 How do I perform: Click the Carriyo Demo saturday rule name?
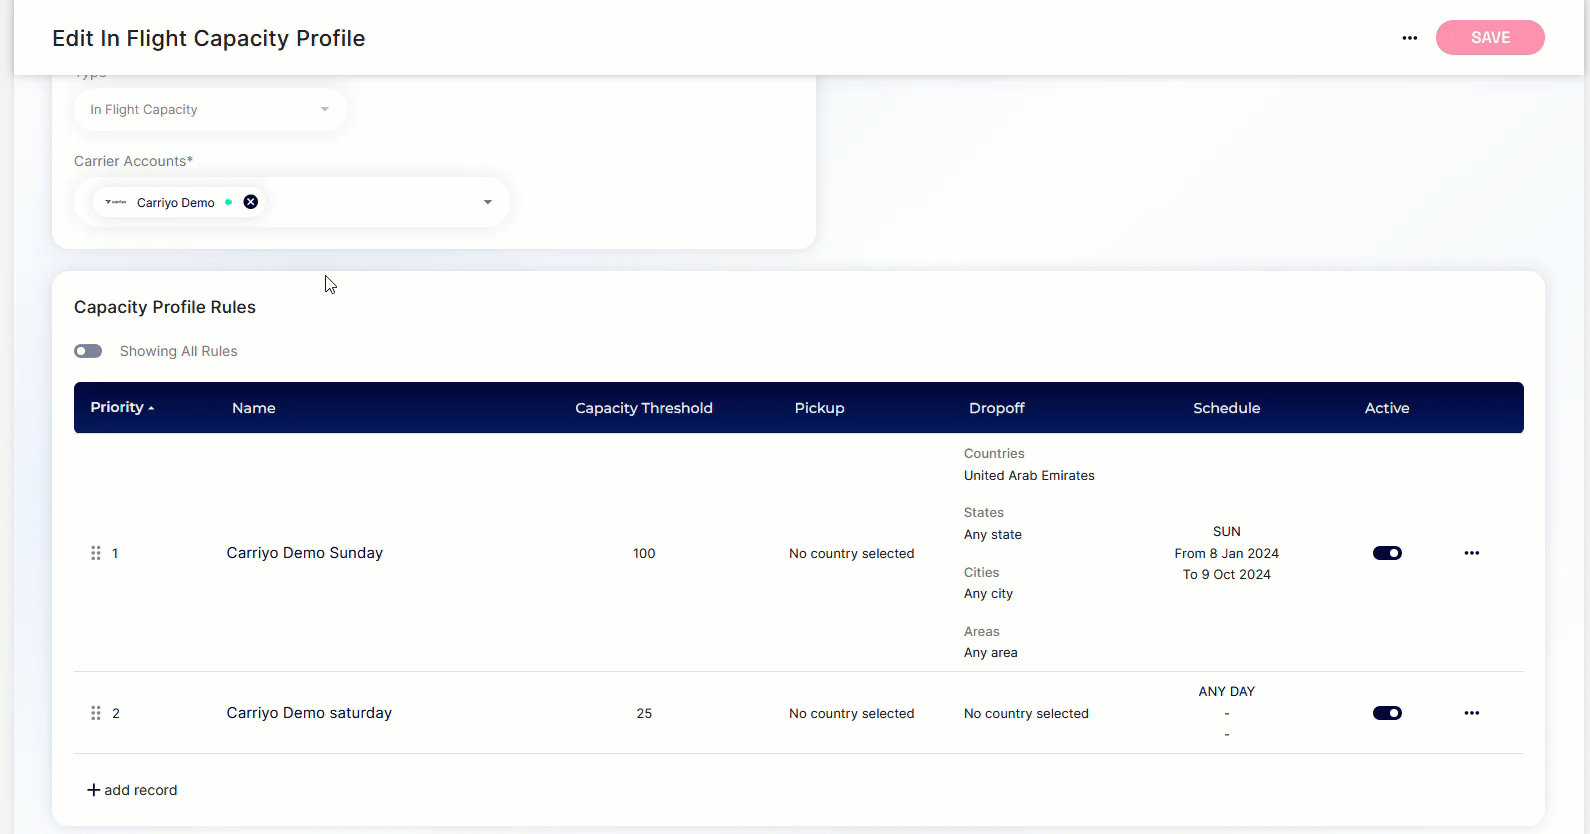(x=309, y=713)
